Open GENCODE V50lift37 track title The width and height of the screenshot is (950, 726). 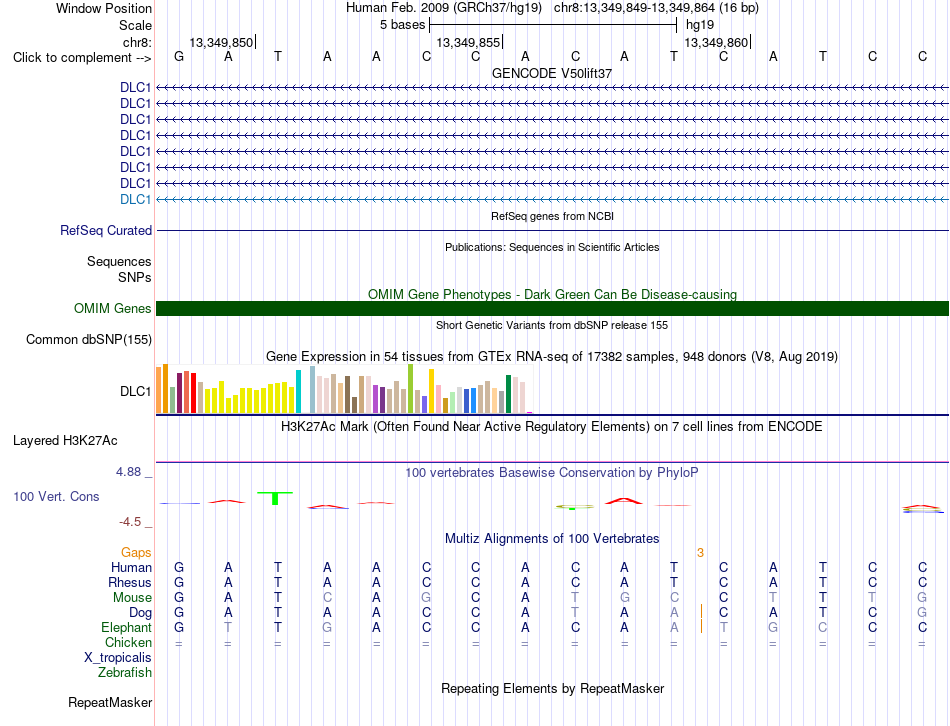pos(552,73)
